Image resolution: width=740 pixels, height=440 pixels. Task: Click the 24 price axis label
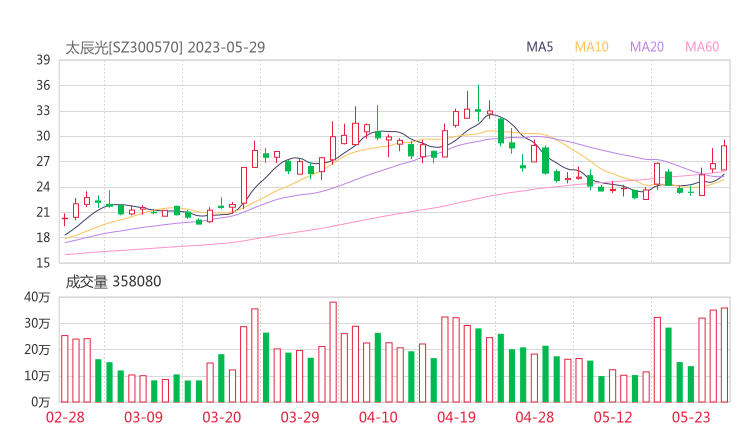[x=43, y=187]
